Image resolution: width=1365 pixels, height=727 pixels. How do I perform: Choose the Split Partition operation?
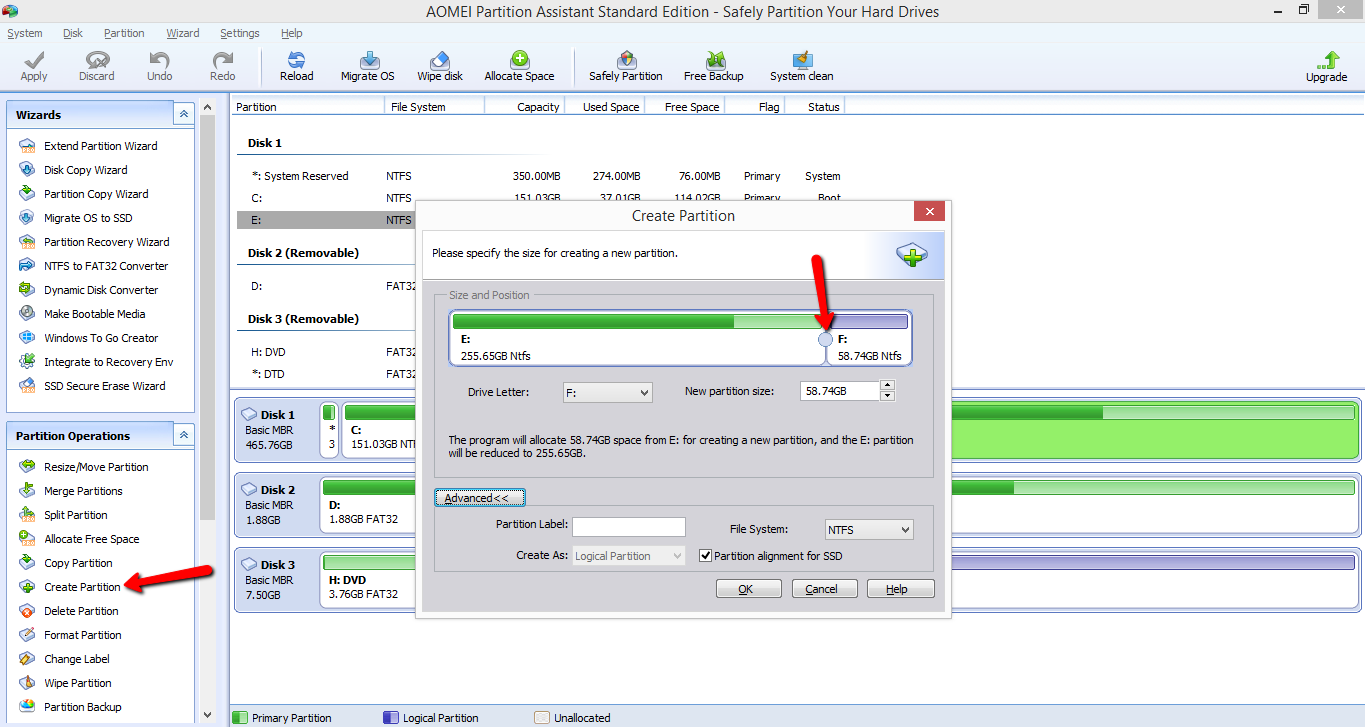[x=76, y=515]
